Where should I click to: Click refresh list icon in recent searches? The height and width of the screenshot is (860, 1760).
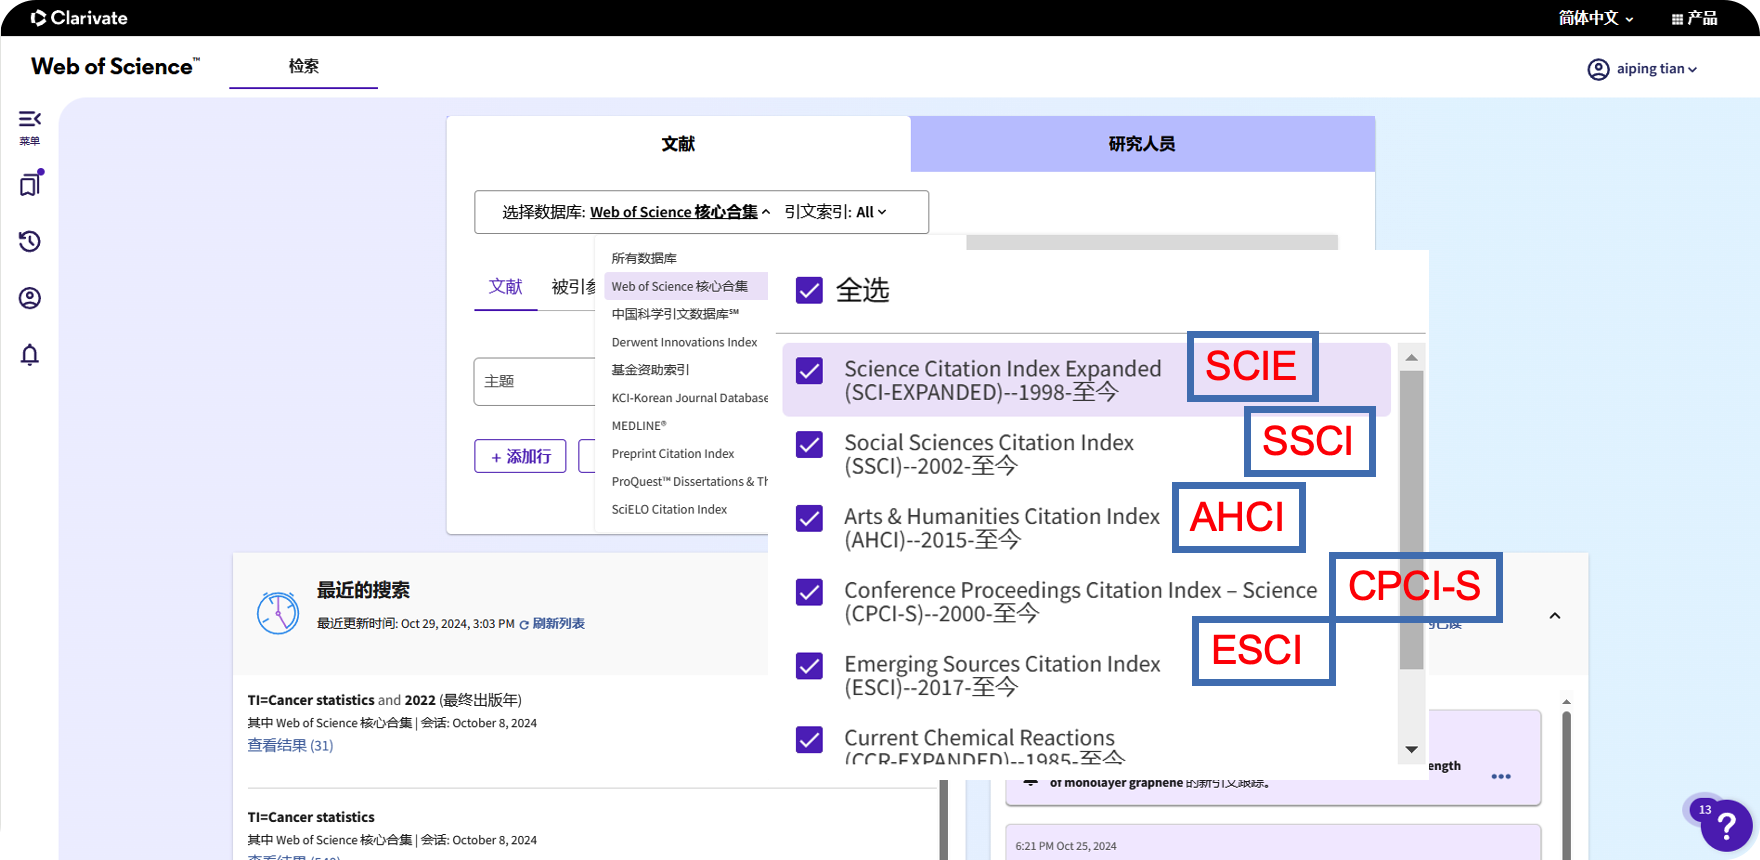click(524, 624)
